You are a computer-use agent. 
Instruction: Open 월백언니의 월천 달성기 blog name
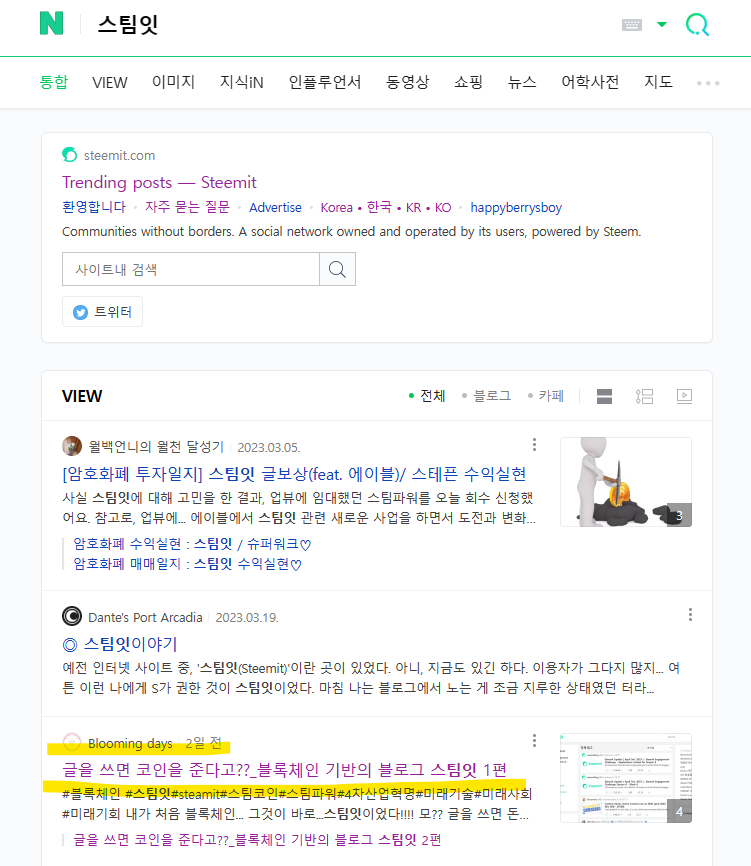tap(156, 446)
